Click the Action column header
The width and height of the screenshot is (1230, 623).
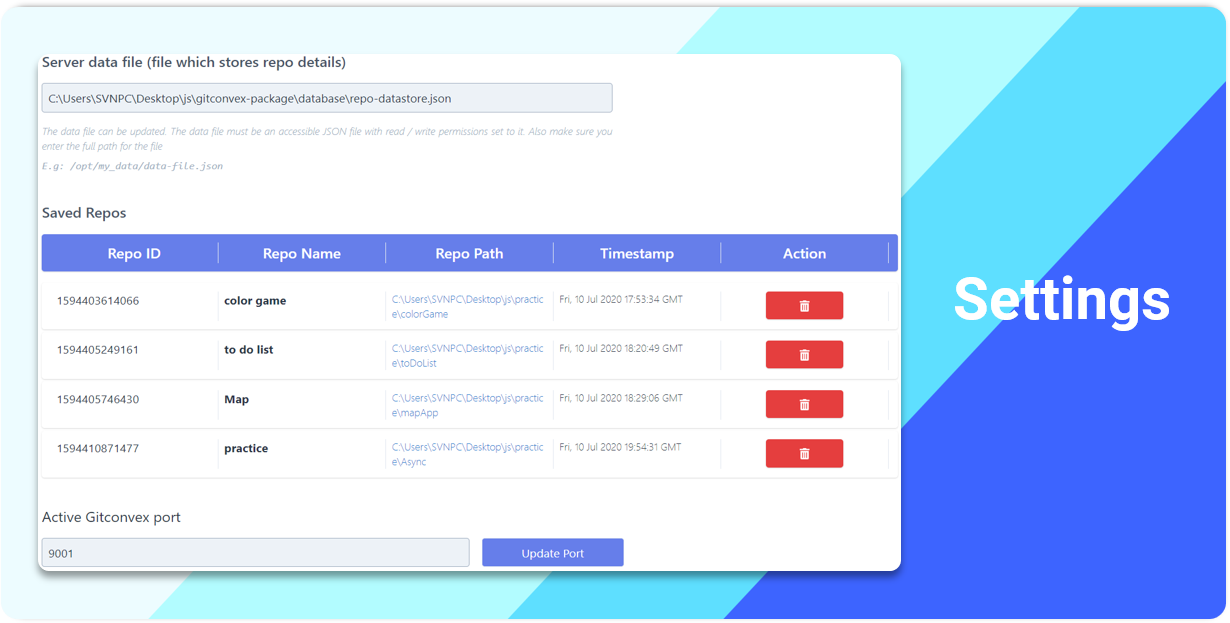(804, 254)
